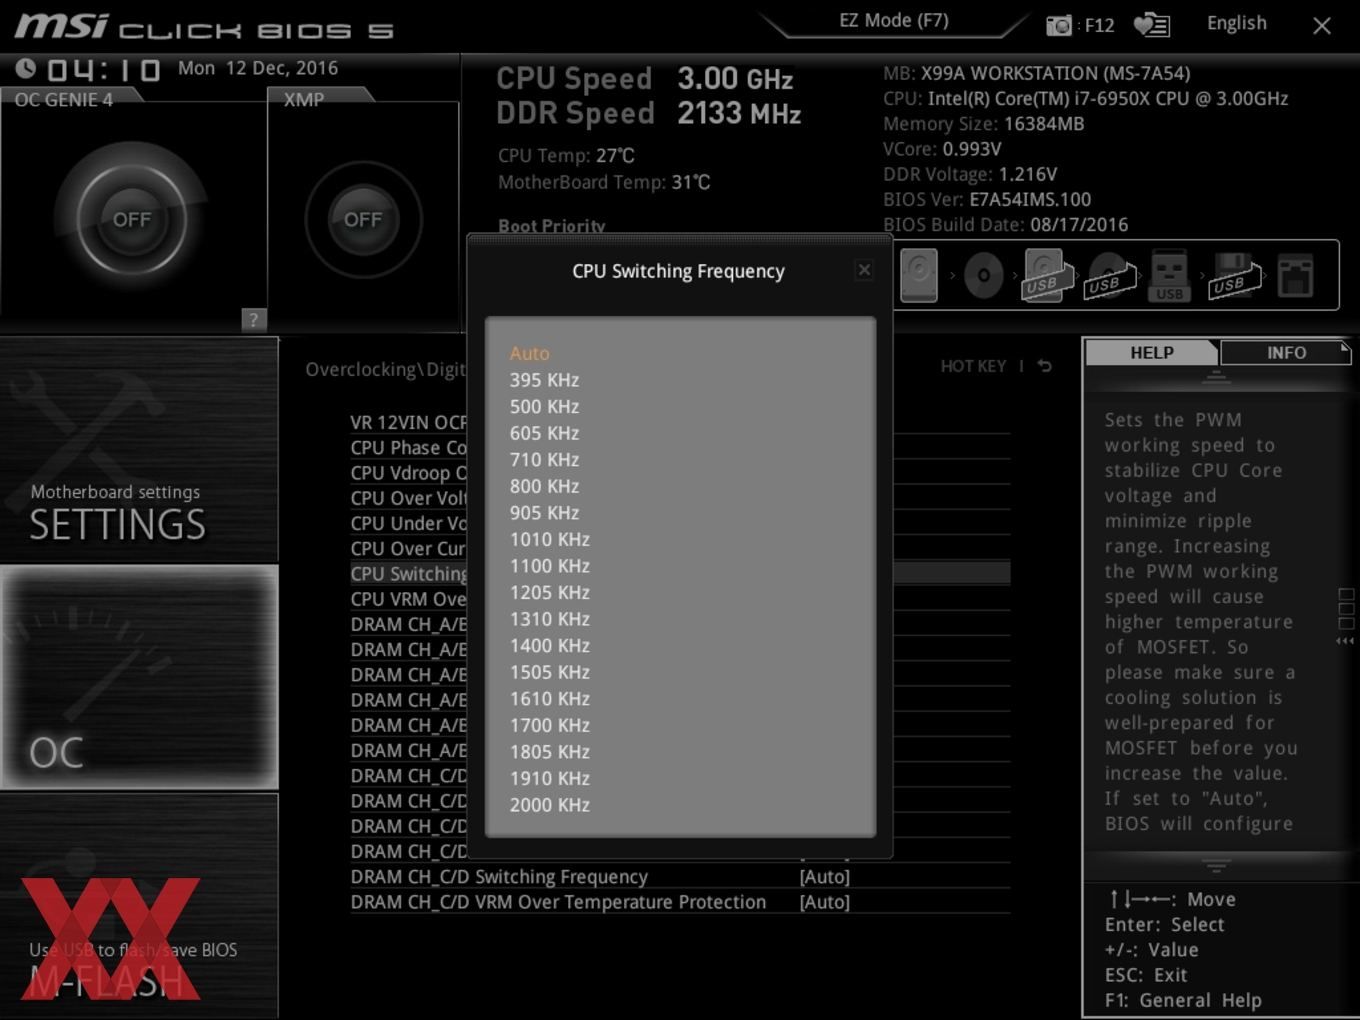Switch to the HELP tab
Image resolution: width=1360 pixels, height=1020 pixels.
pyautogui.click(x=1152, y=352)
